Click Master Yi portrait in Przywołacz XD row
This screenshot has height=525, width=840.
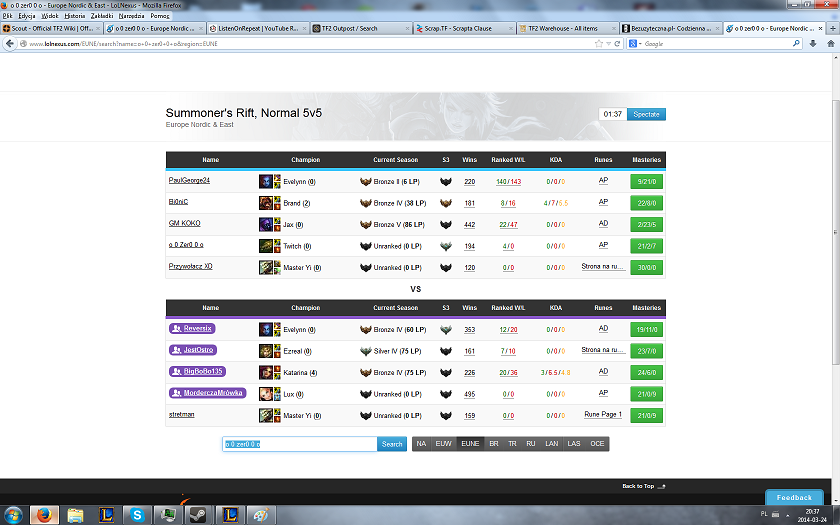tap(266, 267)
